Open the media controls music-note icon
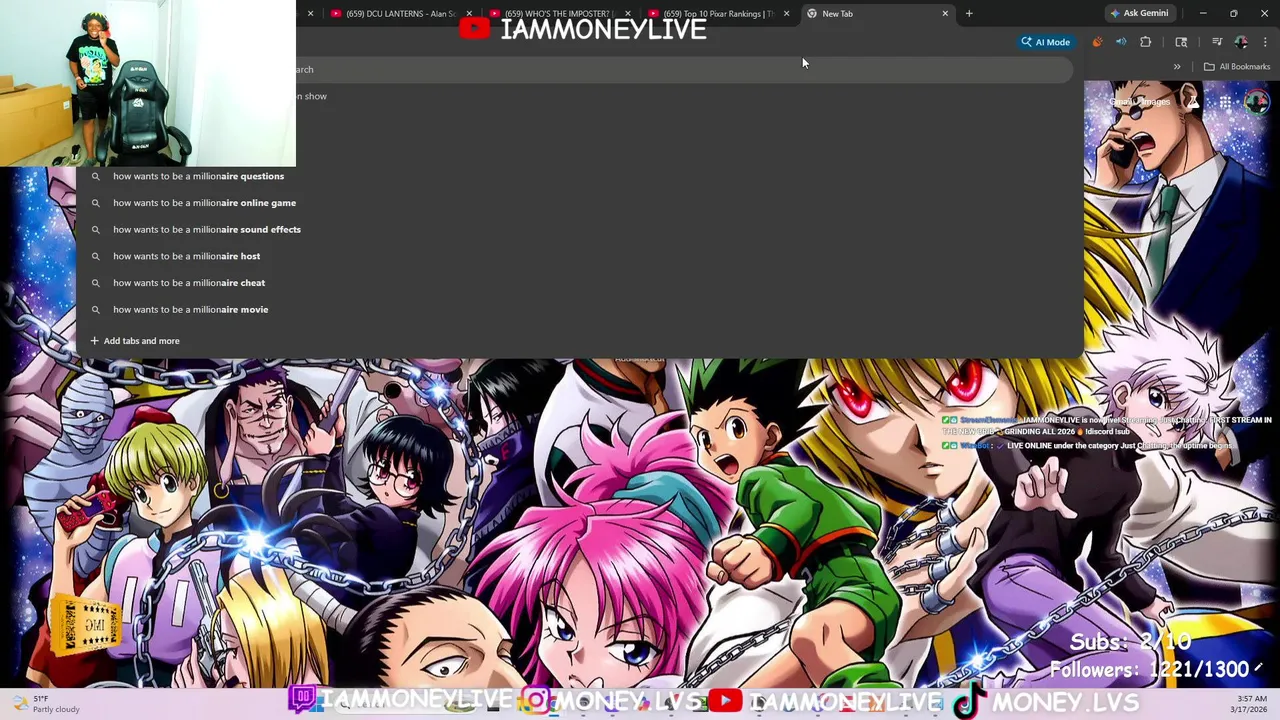 tap(1217, 42)
